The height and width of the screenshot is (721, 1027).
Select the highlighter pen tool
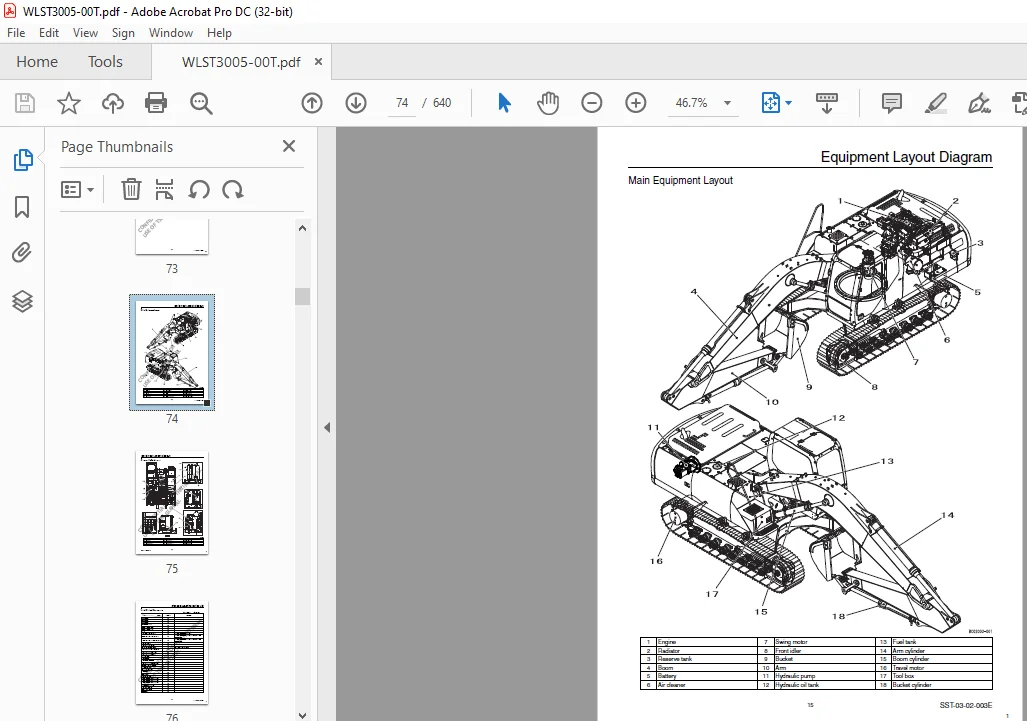(935, 103)
